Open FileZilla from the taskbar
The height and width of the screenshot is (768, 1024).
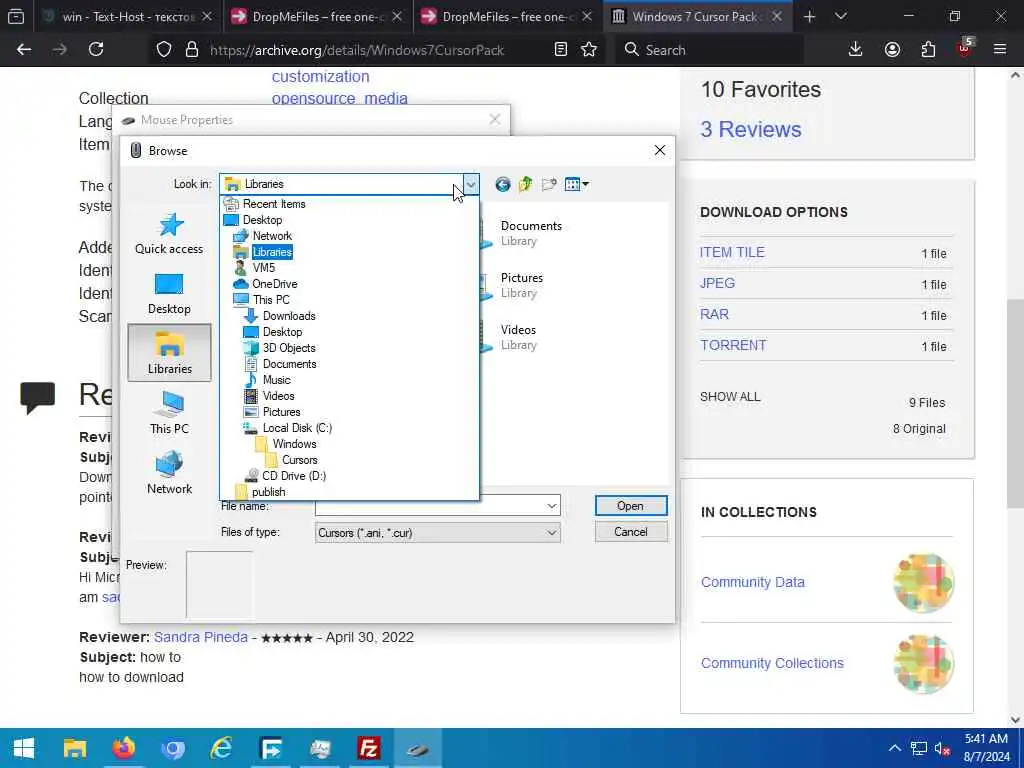point(369,748)
